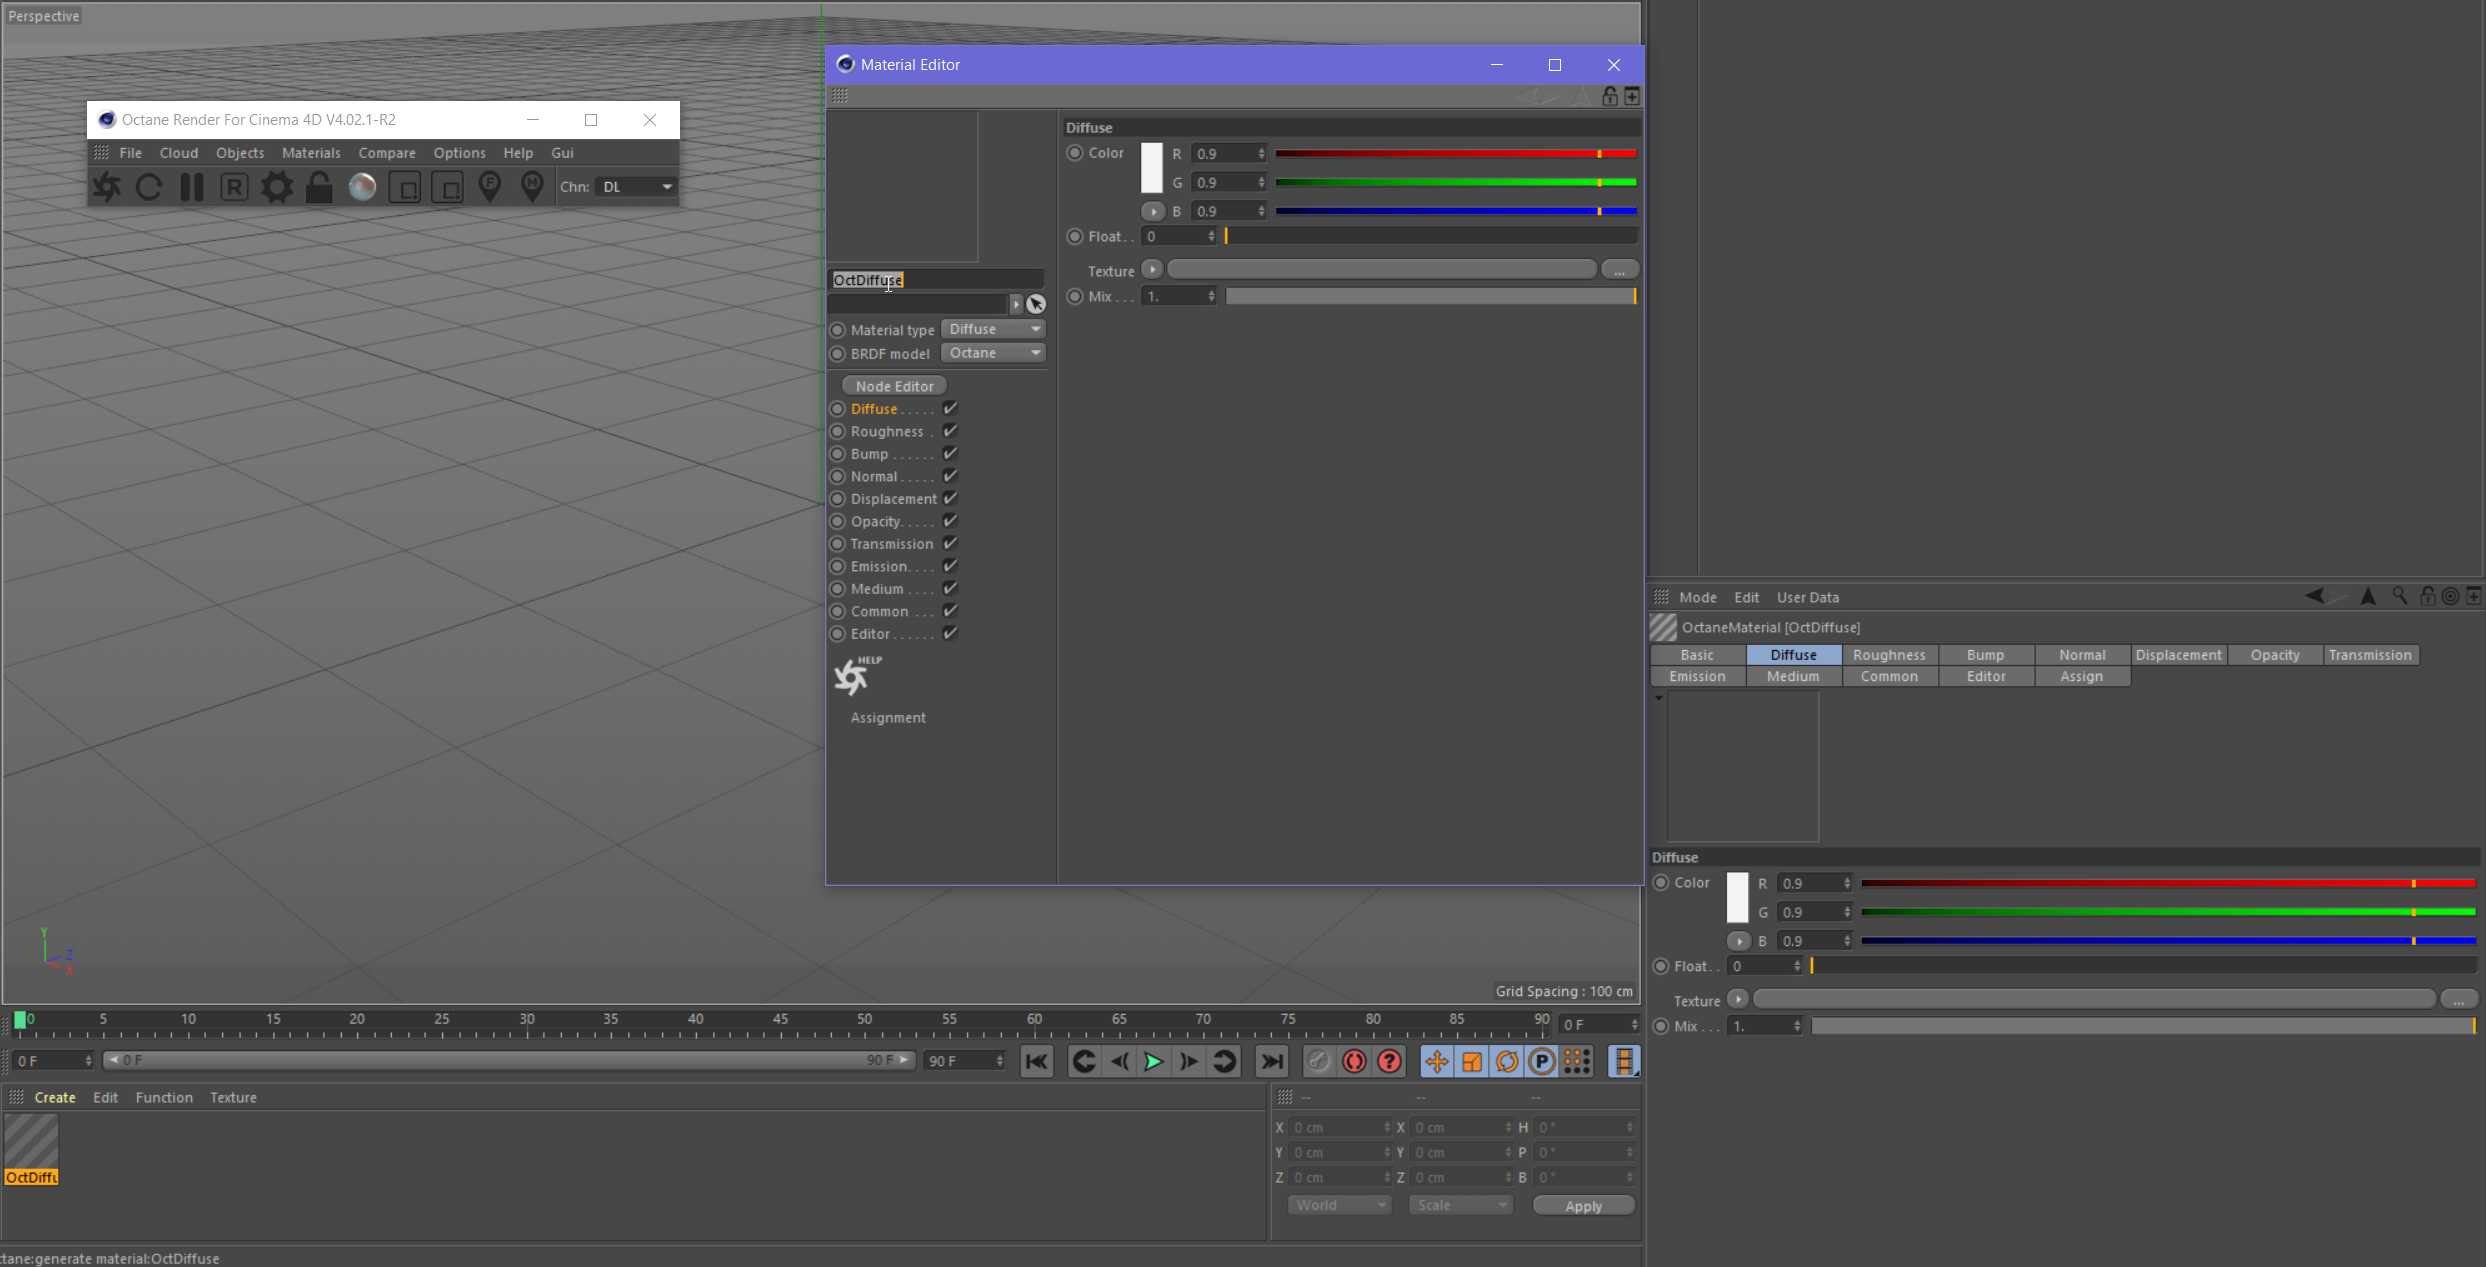Toggle the orange move position key icon
This screenshot has height=1267, width=2486.
pyautogui.click(x=1436, y=1062)
